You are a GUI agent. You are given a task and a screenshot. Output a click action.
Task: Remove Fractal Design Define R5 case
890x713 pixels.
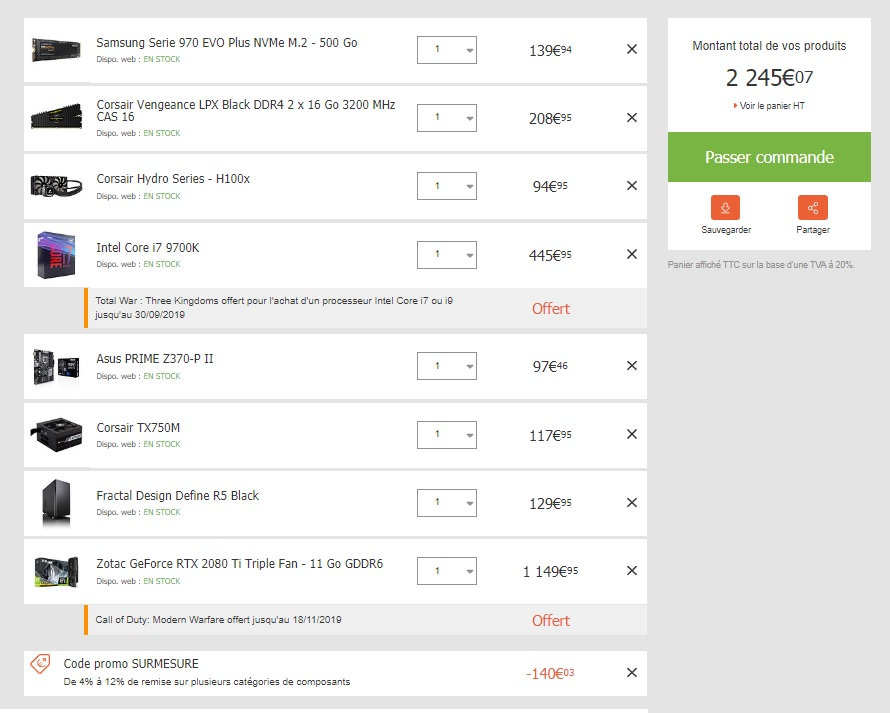(631, 502)
